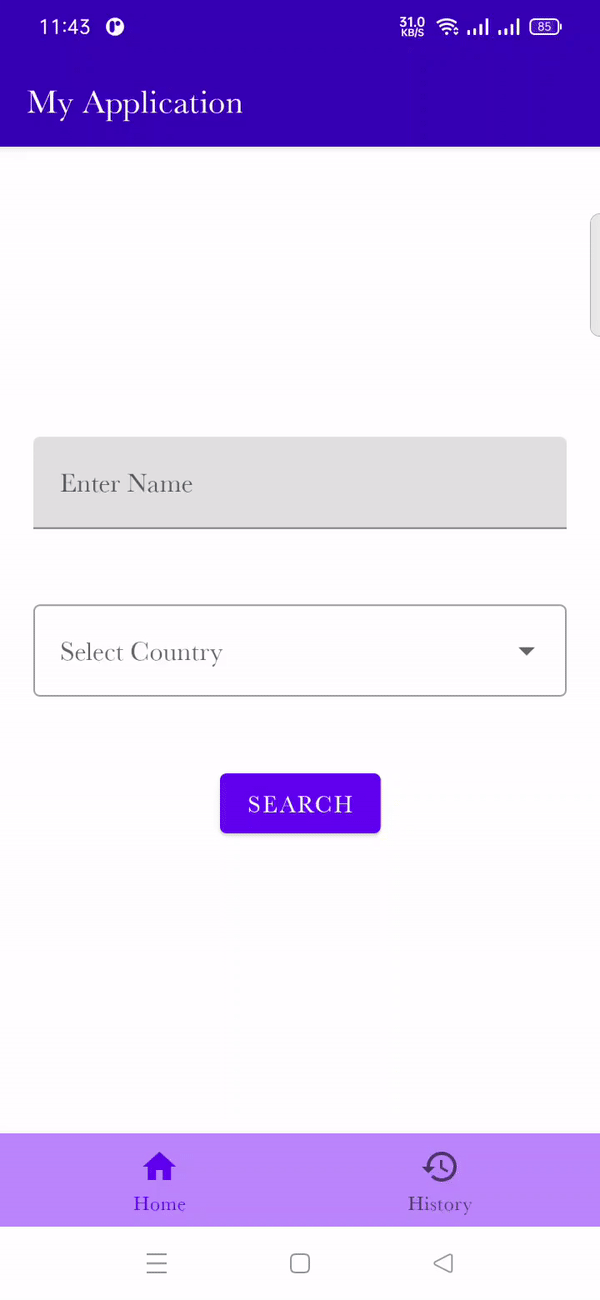Image resolution: width=600 pixels, height=1300 pixels.
Task: Focus the Enter Name text field
Action: [300, 483]
